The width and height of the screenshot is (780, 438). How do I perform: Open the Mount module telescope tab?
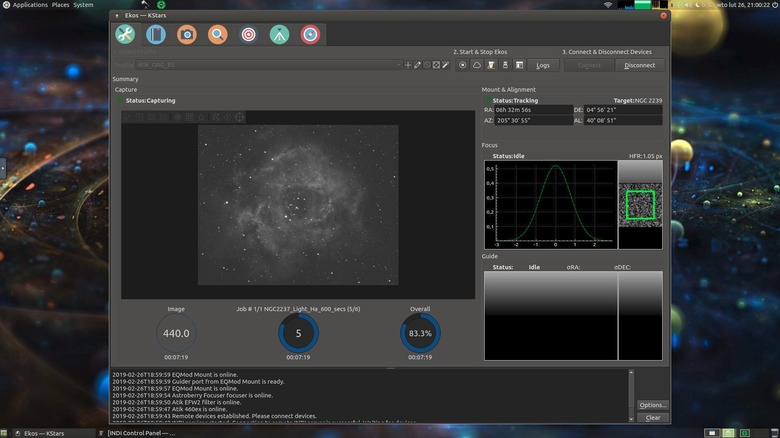click(279, 35)
